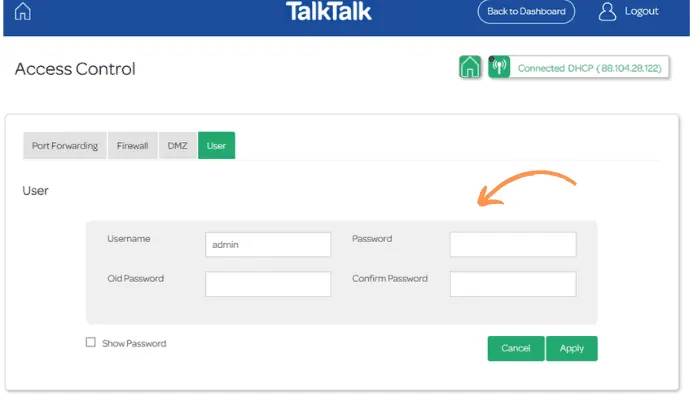Image resolution: width=700 pixels, height=400 pixels.
Task: Click into the Old Password field
Action: (x=268, y=284)
